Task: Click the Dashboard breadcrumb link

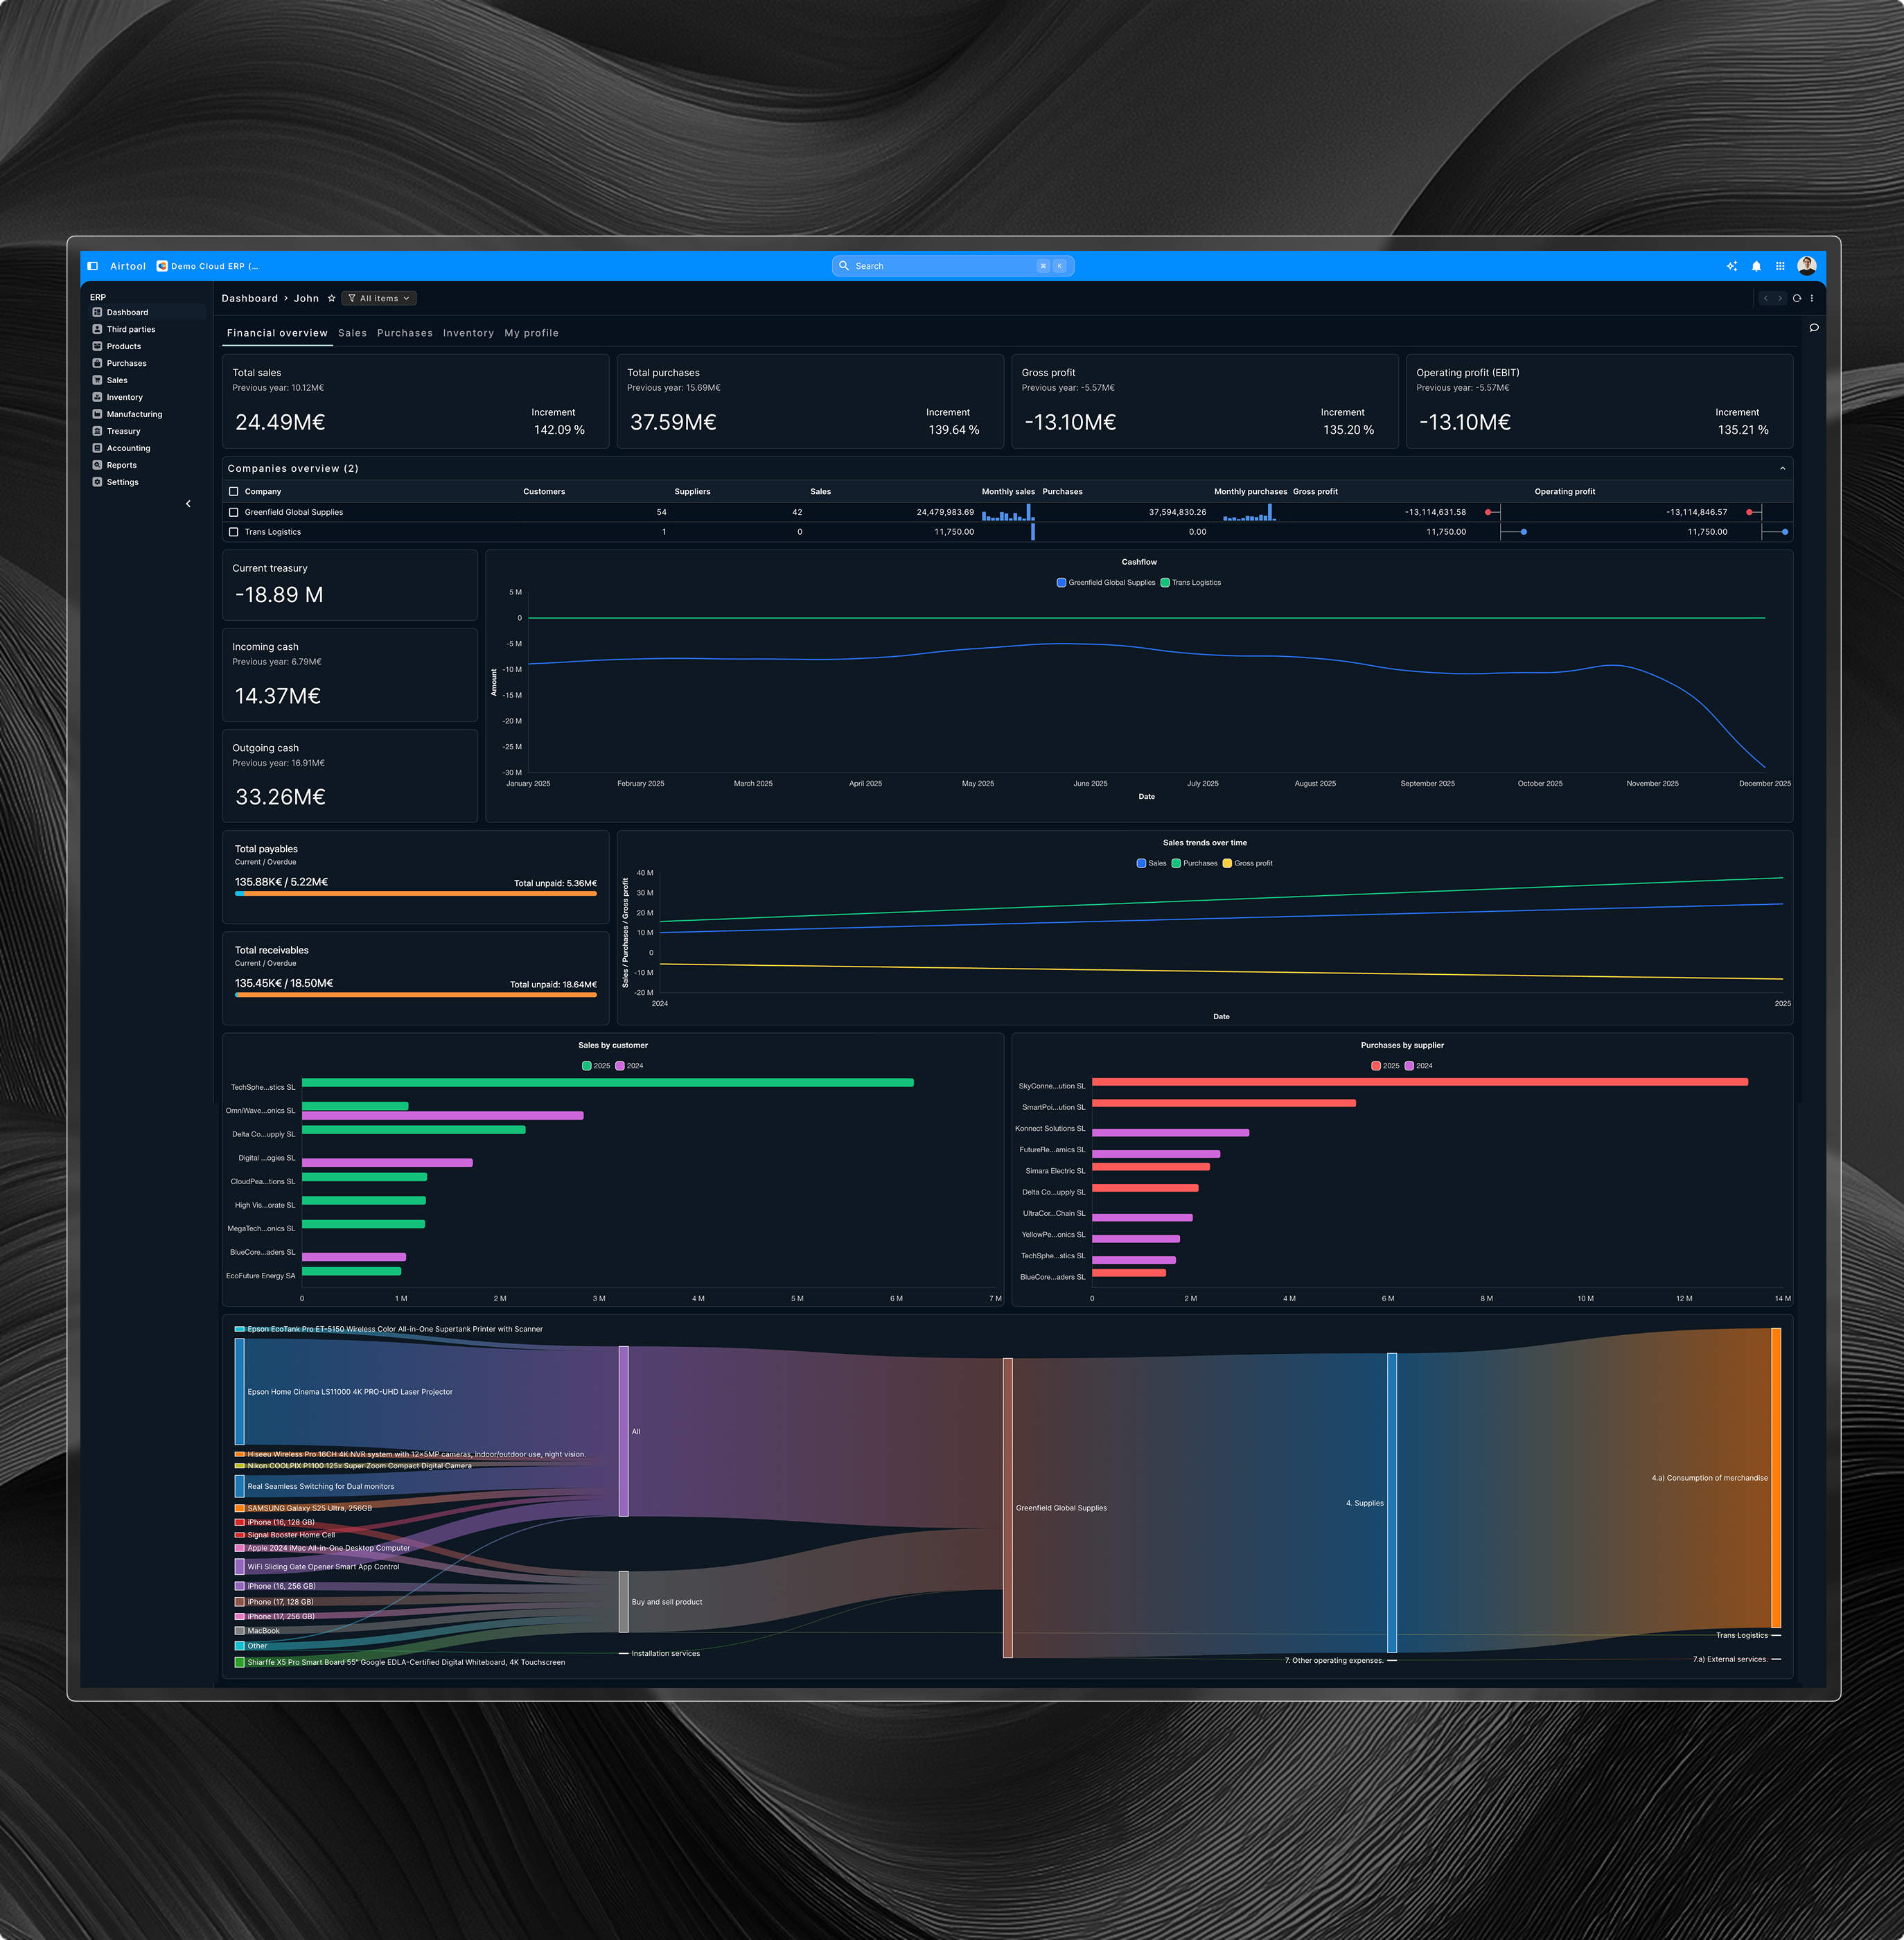Action: (x=249, y=298)
